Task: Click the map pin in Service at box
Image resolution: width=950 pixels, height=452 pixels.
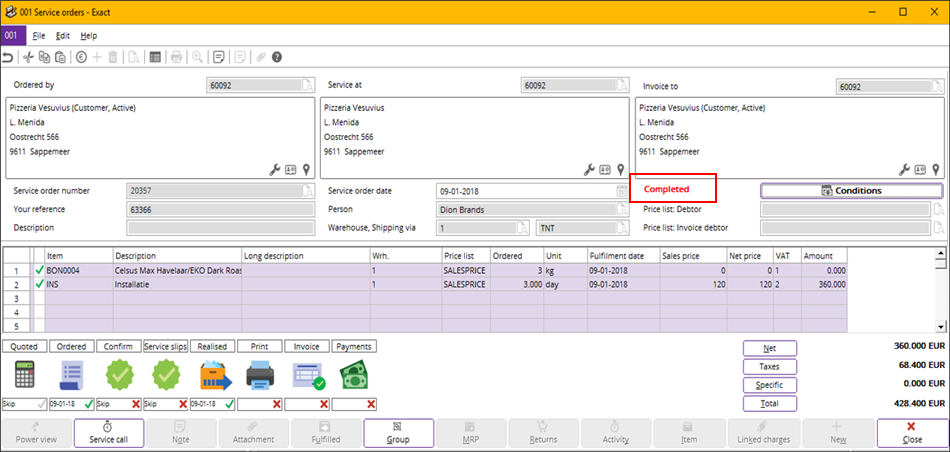Action: [x=620, y=170]
